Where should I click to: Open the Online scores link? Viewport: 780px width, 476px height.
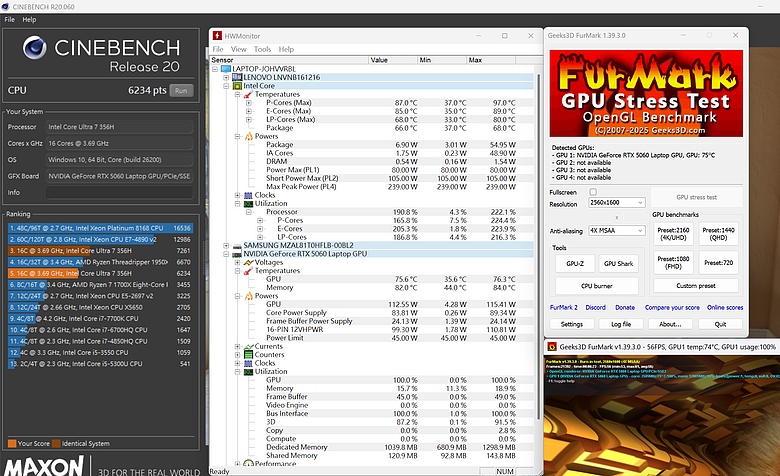[725, 307]
